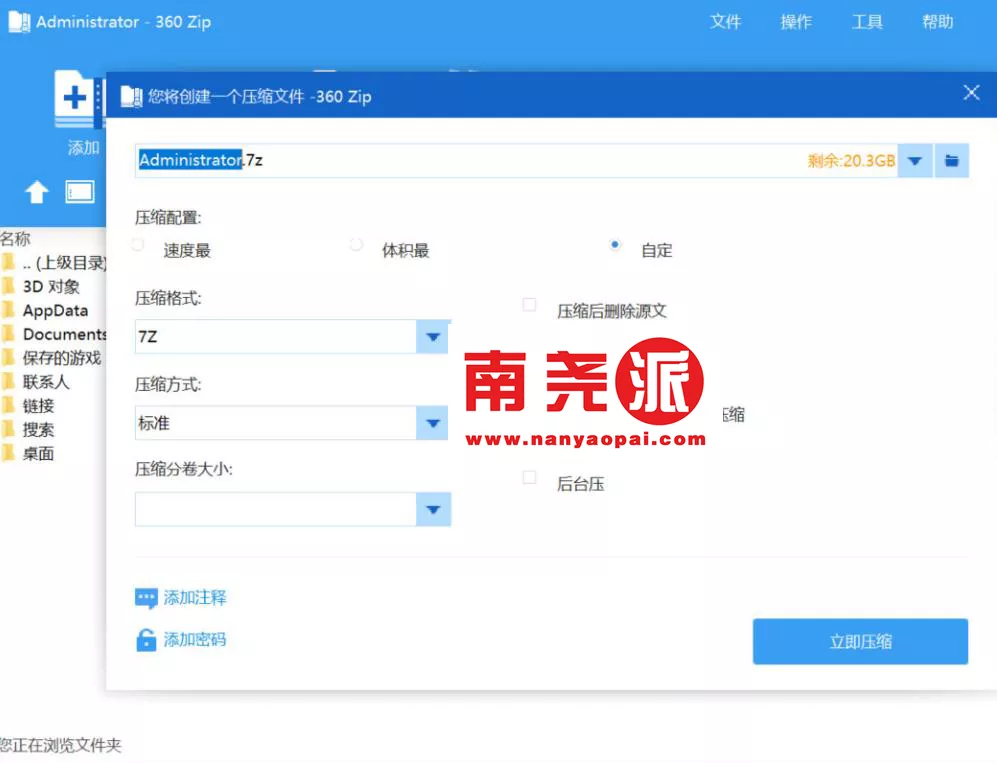The image size is (997, 763).
Task: Click the 立即压缩 compress now button
Action: [860, 642]
